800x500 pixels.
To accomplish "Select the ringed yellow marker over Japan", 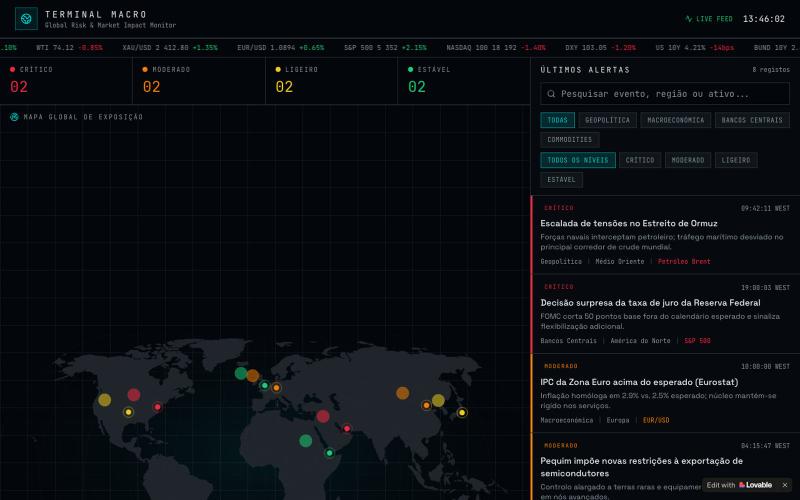I will point(462,412).
